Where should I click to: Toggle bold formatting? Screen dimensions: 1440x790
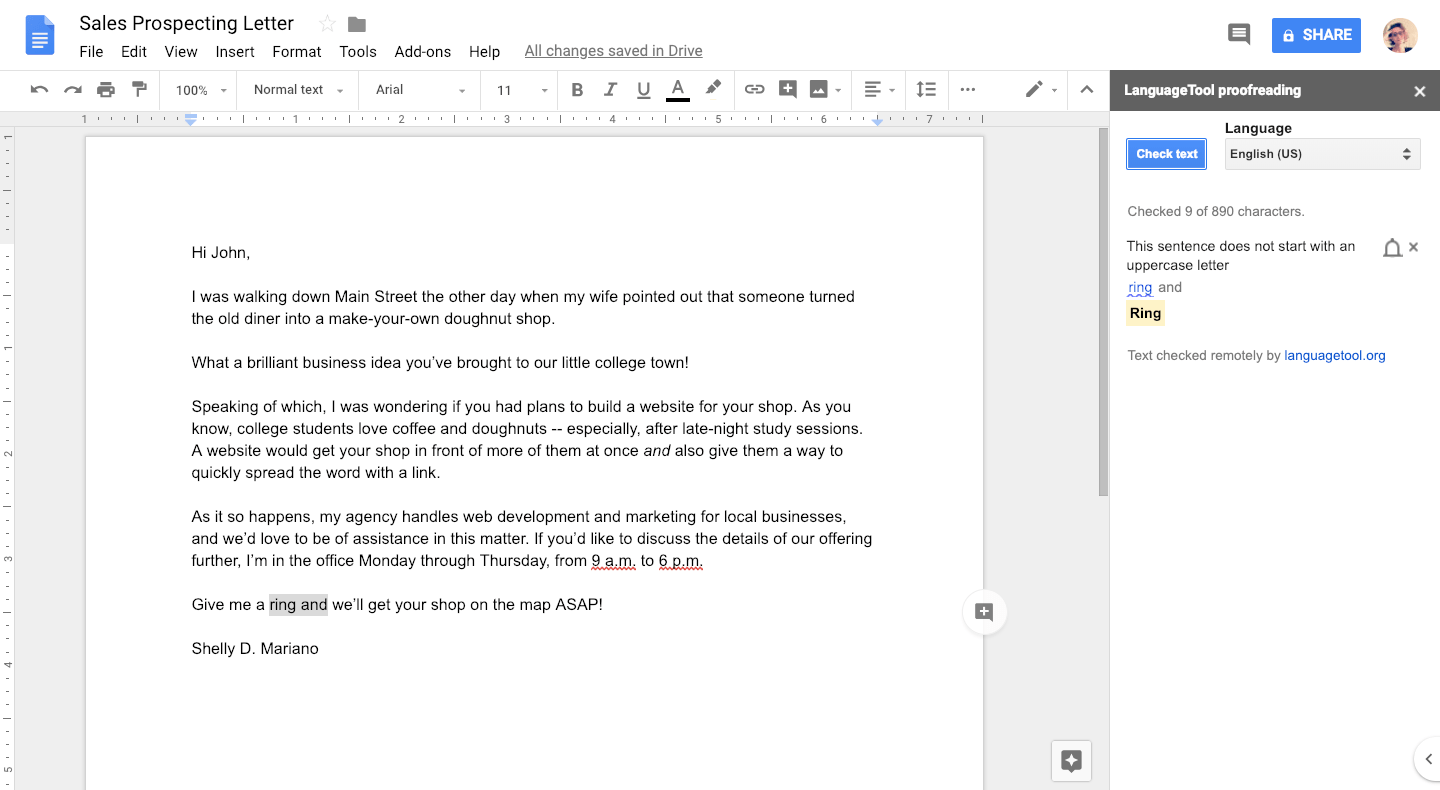tap(577, 90)
